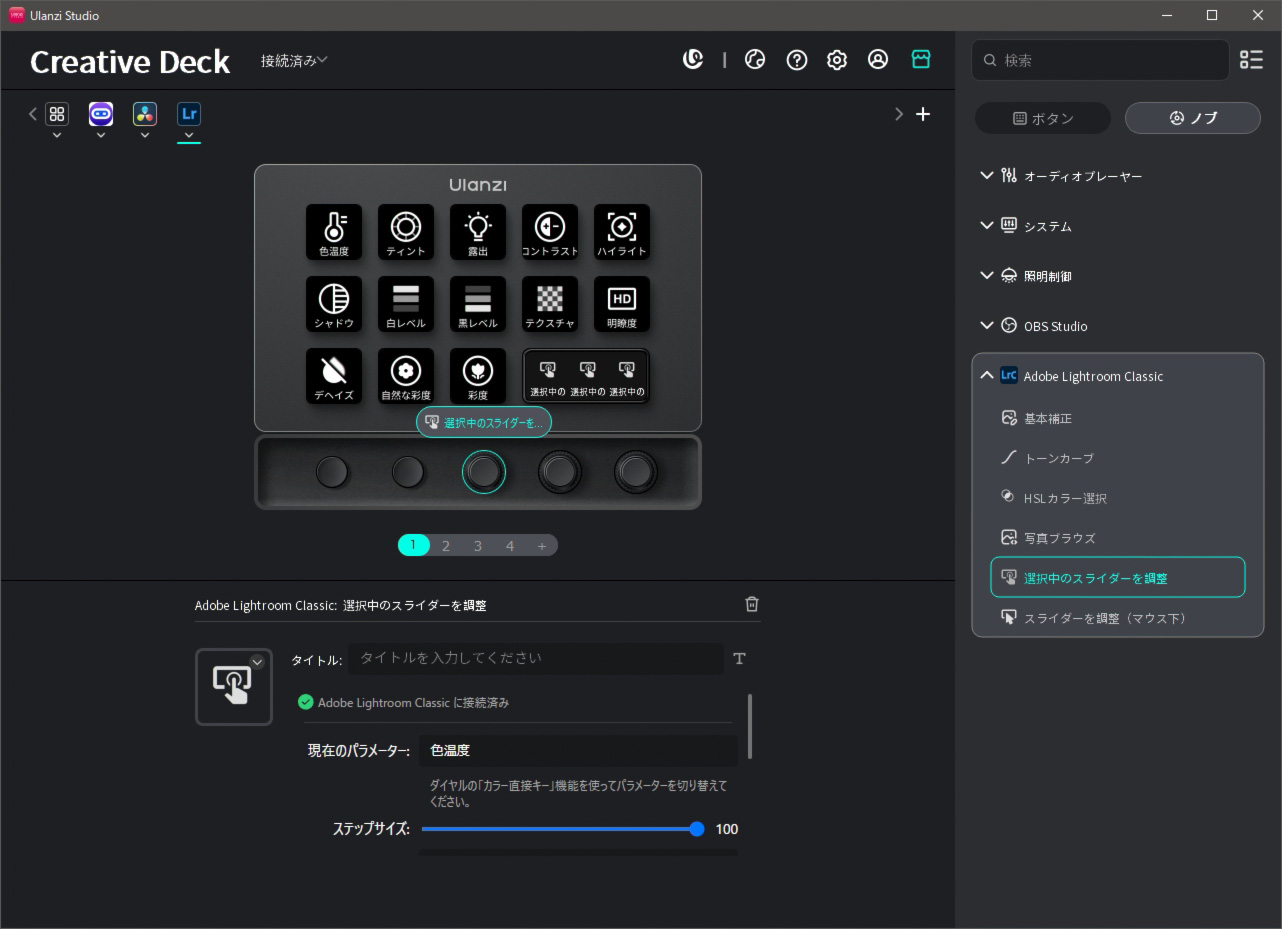Choose HSLカラー選択 action

(1118, 498)
